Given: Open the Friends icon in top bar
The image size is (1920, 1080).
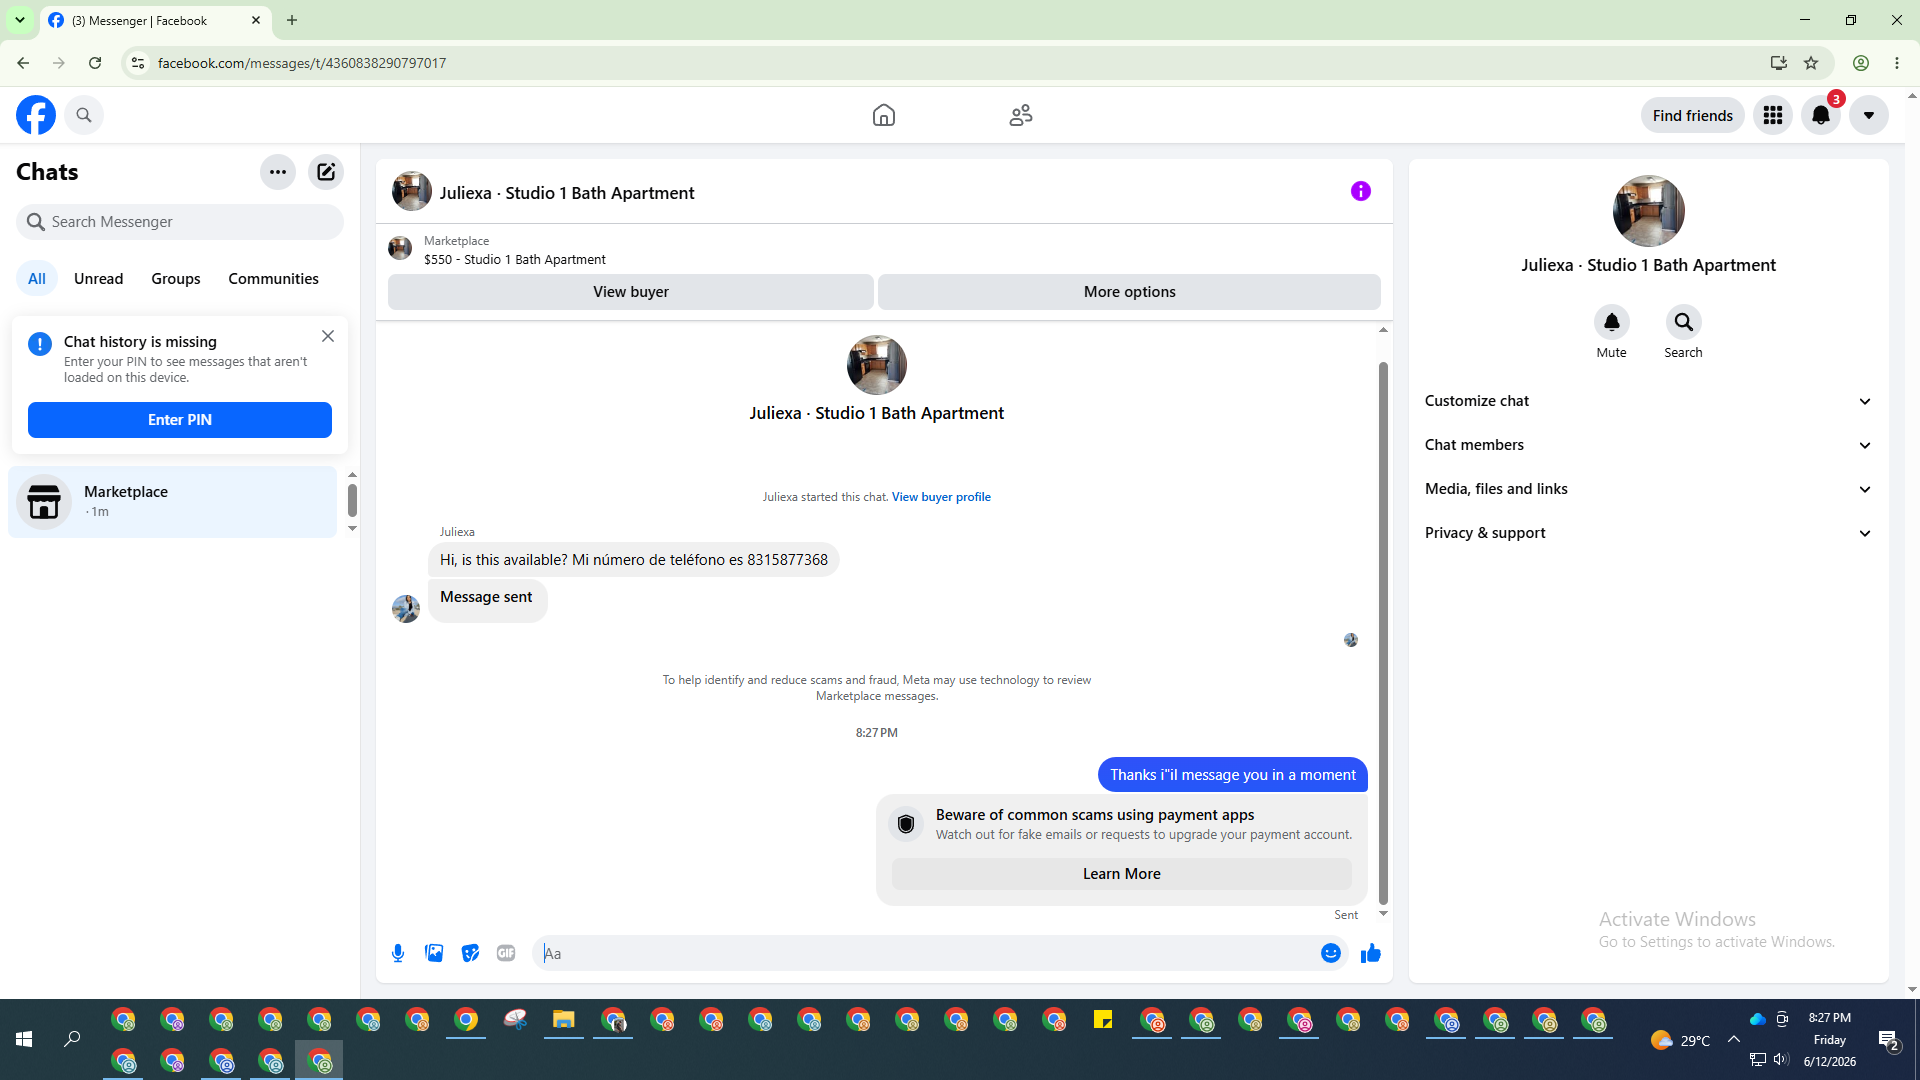Looking at the screenshot, I should [x=1021, y=115].
